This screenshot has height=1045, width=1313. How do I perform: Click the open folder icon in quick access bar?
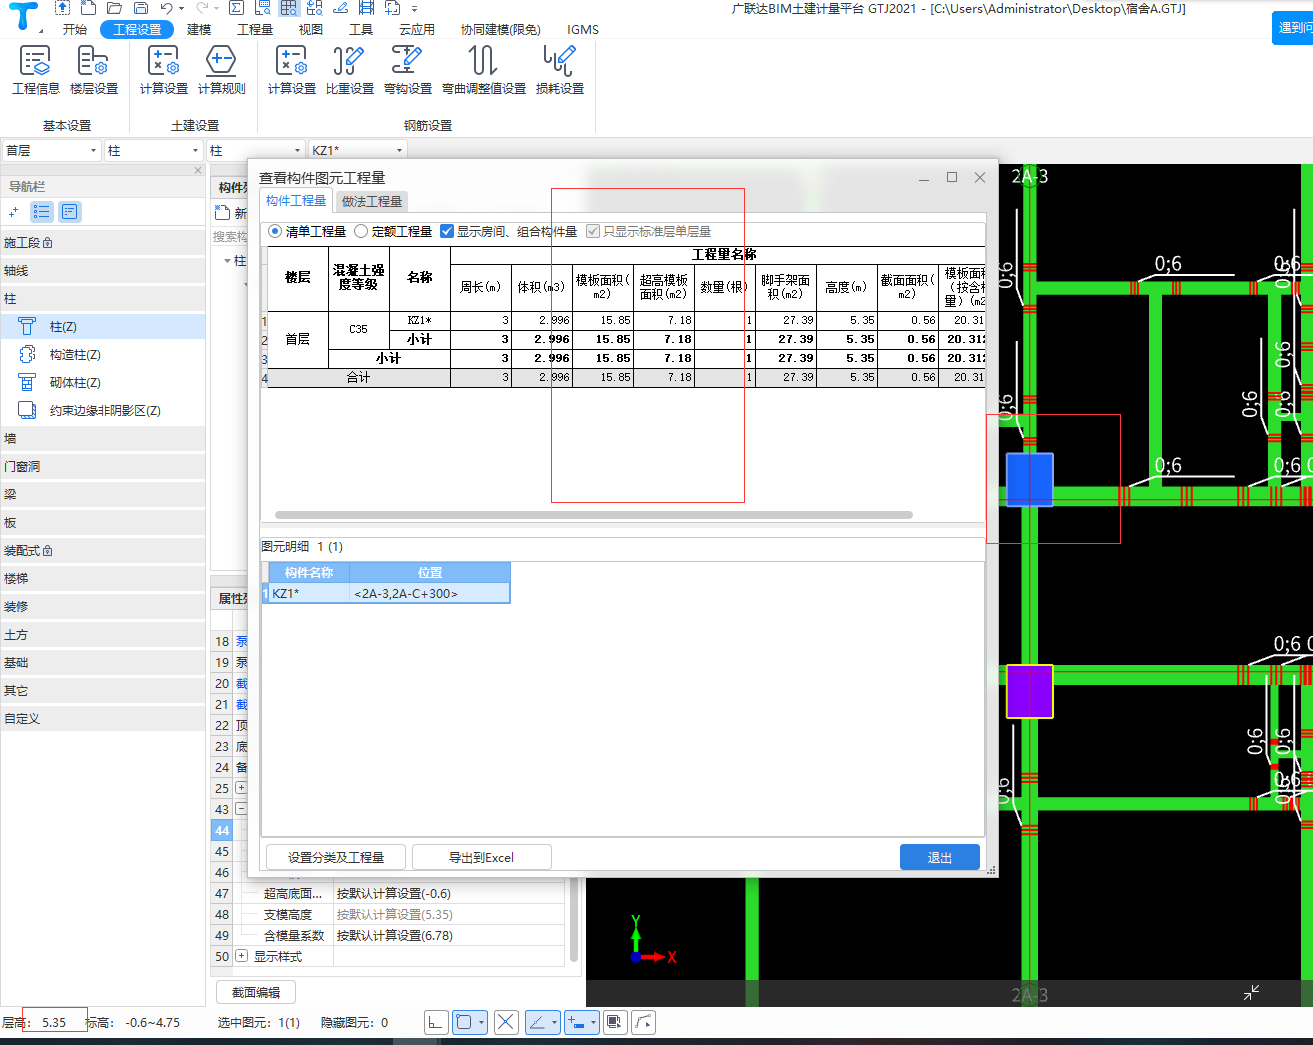pyautogui.click(x=114, y=8)
